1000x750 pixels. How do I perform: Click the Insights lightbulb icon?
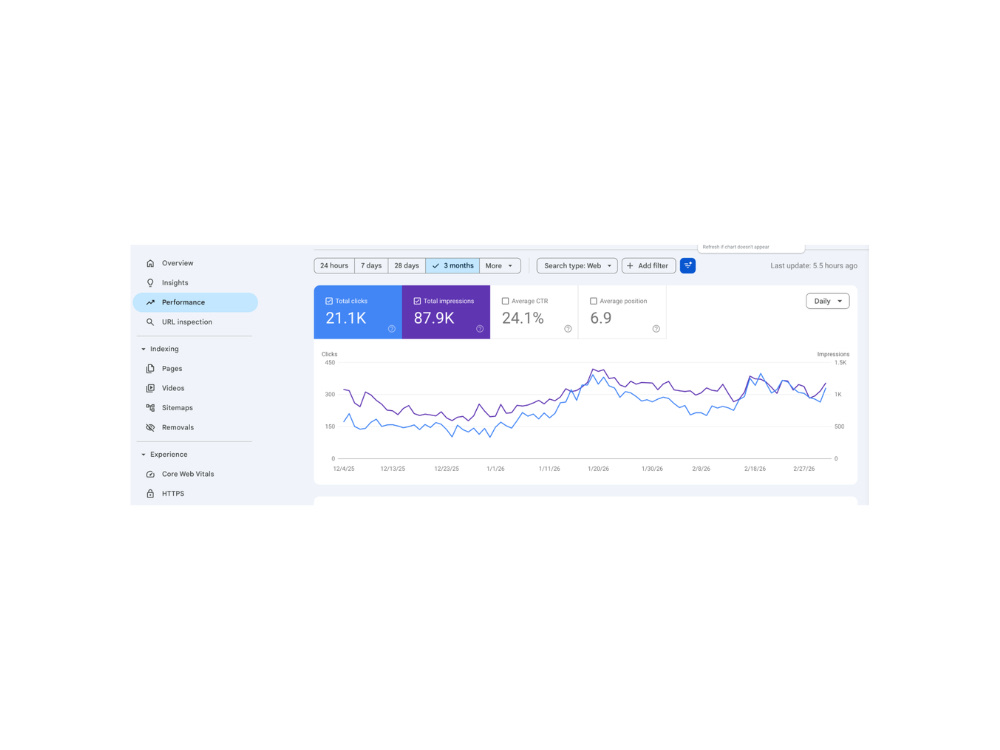(x=151, y=283)
